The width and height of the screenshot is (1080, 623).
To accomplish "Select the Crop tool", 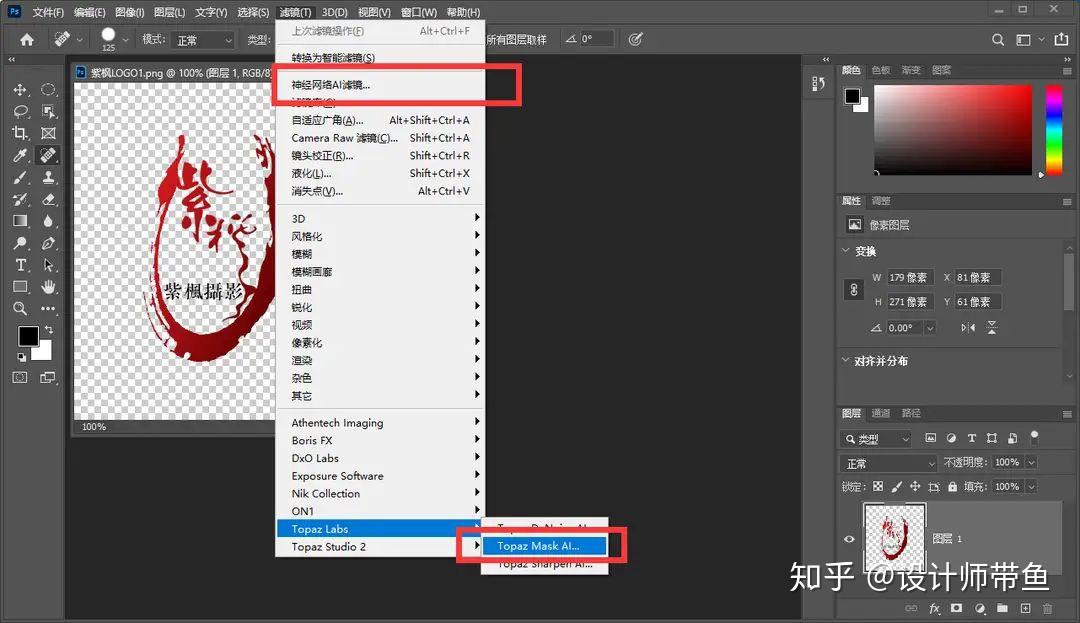I will click(20, 131).
